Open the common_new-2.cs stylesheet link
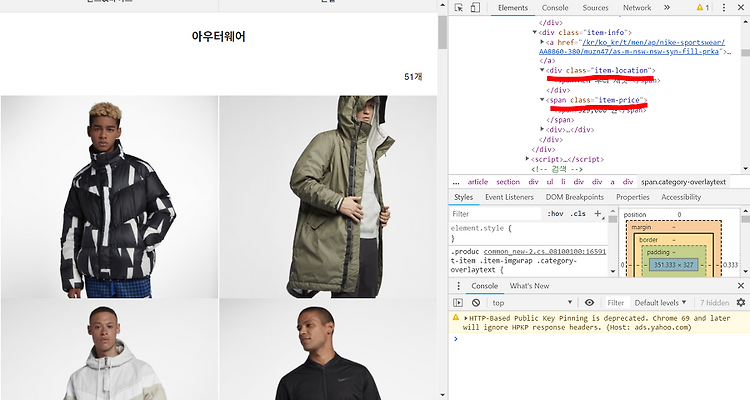Screen dimensions: 750x400 pyautogui.click(x=545, y=251)
